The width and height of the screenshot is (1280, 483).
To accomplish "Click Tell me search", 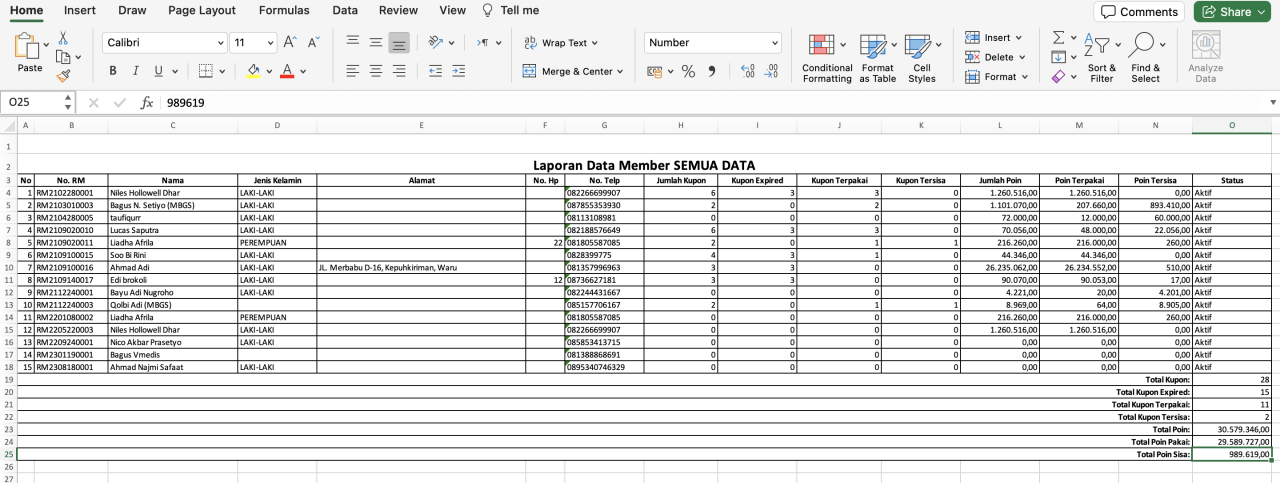I will pyautogui.click(x=510, y=10).
